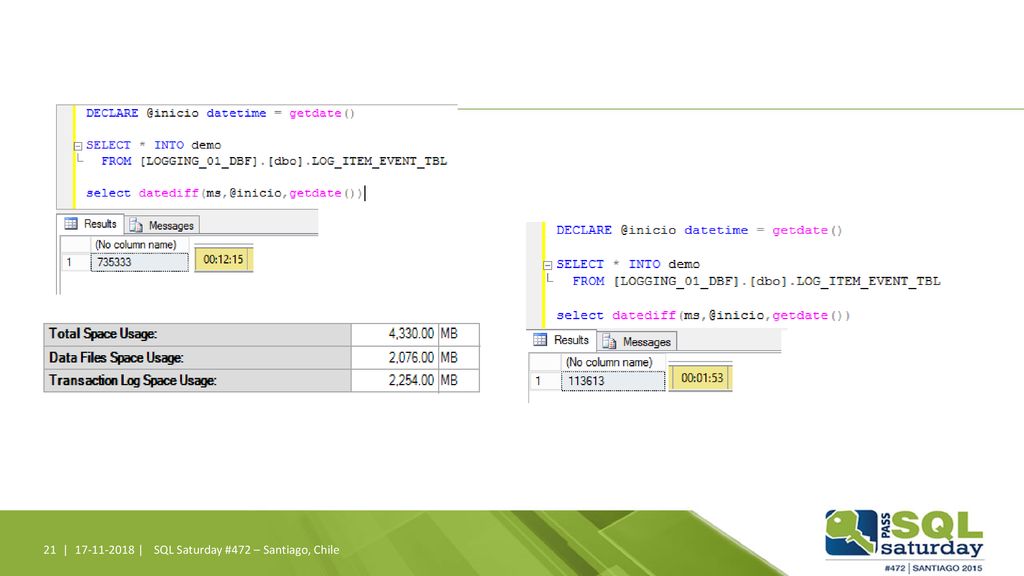
Task: Click the 2,254.00 value
Action: point(411,381)
